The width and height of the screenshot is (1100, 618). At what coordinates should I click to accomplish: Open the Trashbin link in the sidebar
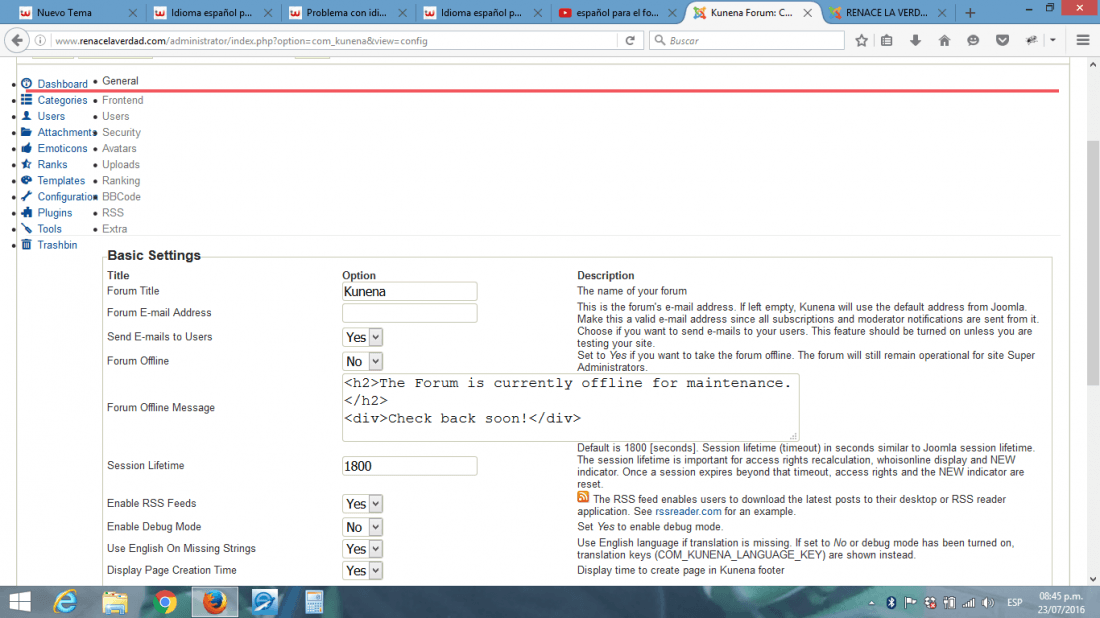point(58,245)
